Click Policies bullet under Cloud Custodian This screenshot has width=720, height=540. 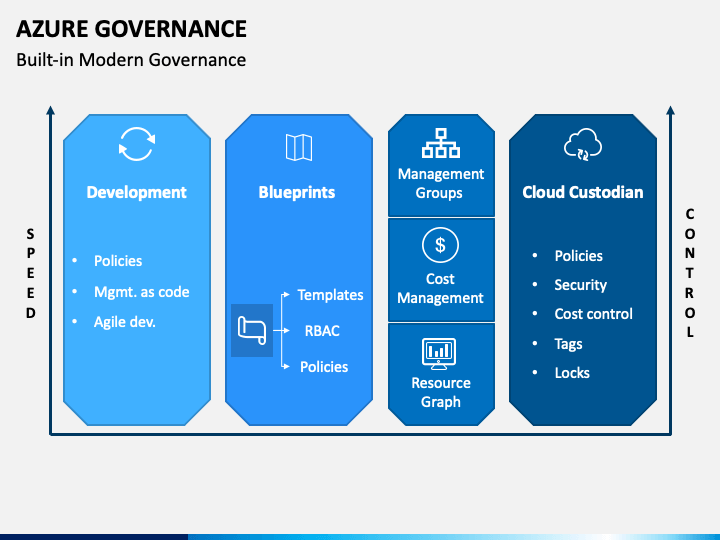579,256
